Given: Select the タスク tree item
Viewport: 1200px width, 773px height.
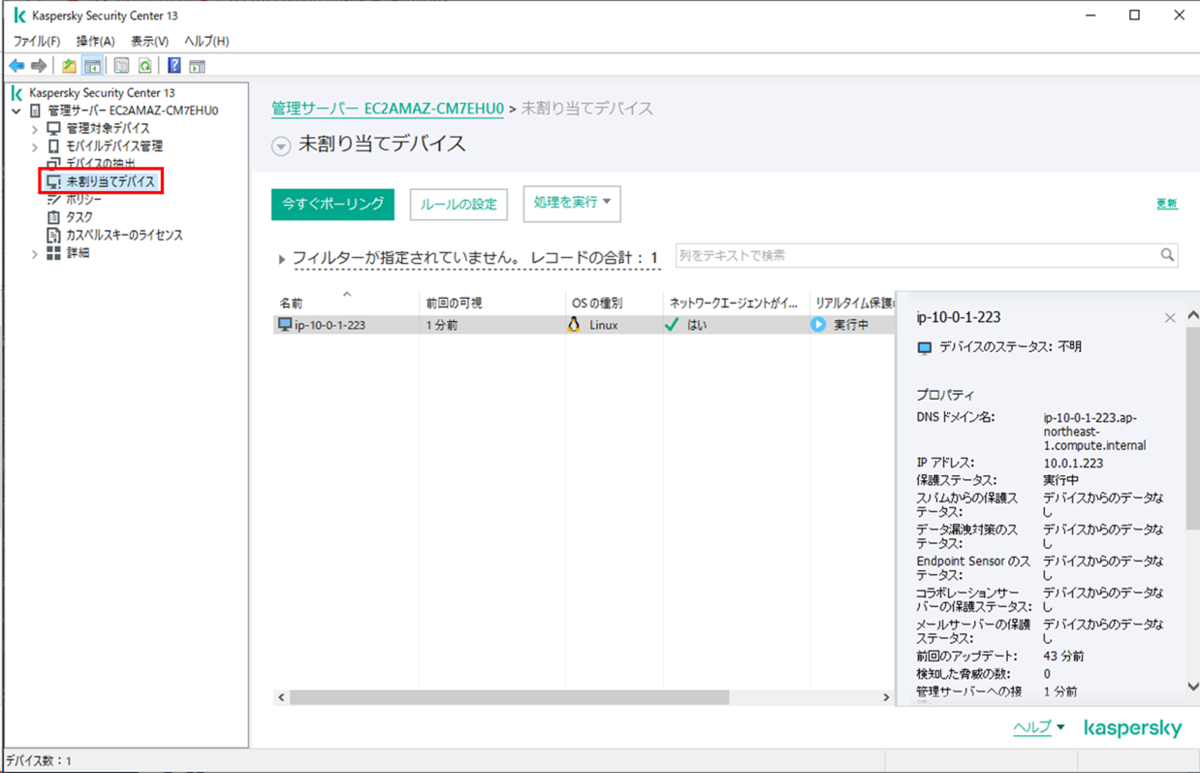Looking at the screenshot, I should coord(80,217).
